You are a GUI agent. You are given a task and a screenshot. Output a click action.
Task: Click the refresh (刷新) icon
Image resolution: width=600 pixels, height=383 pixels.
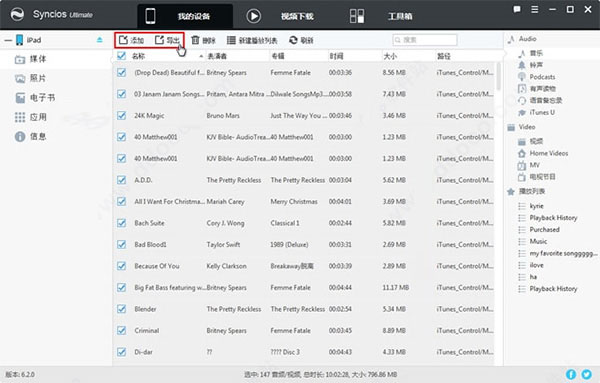293,40
